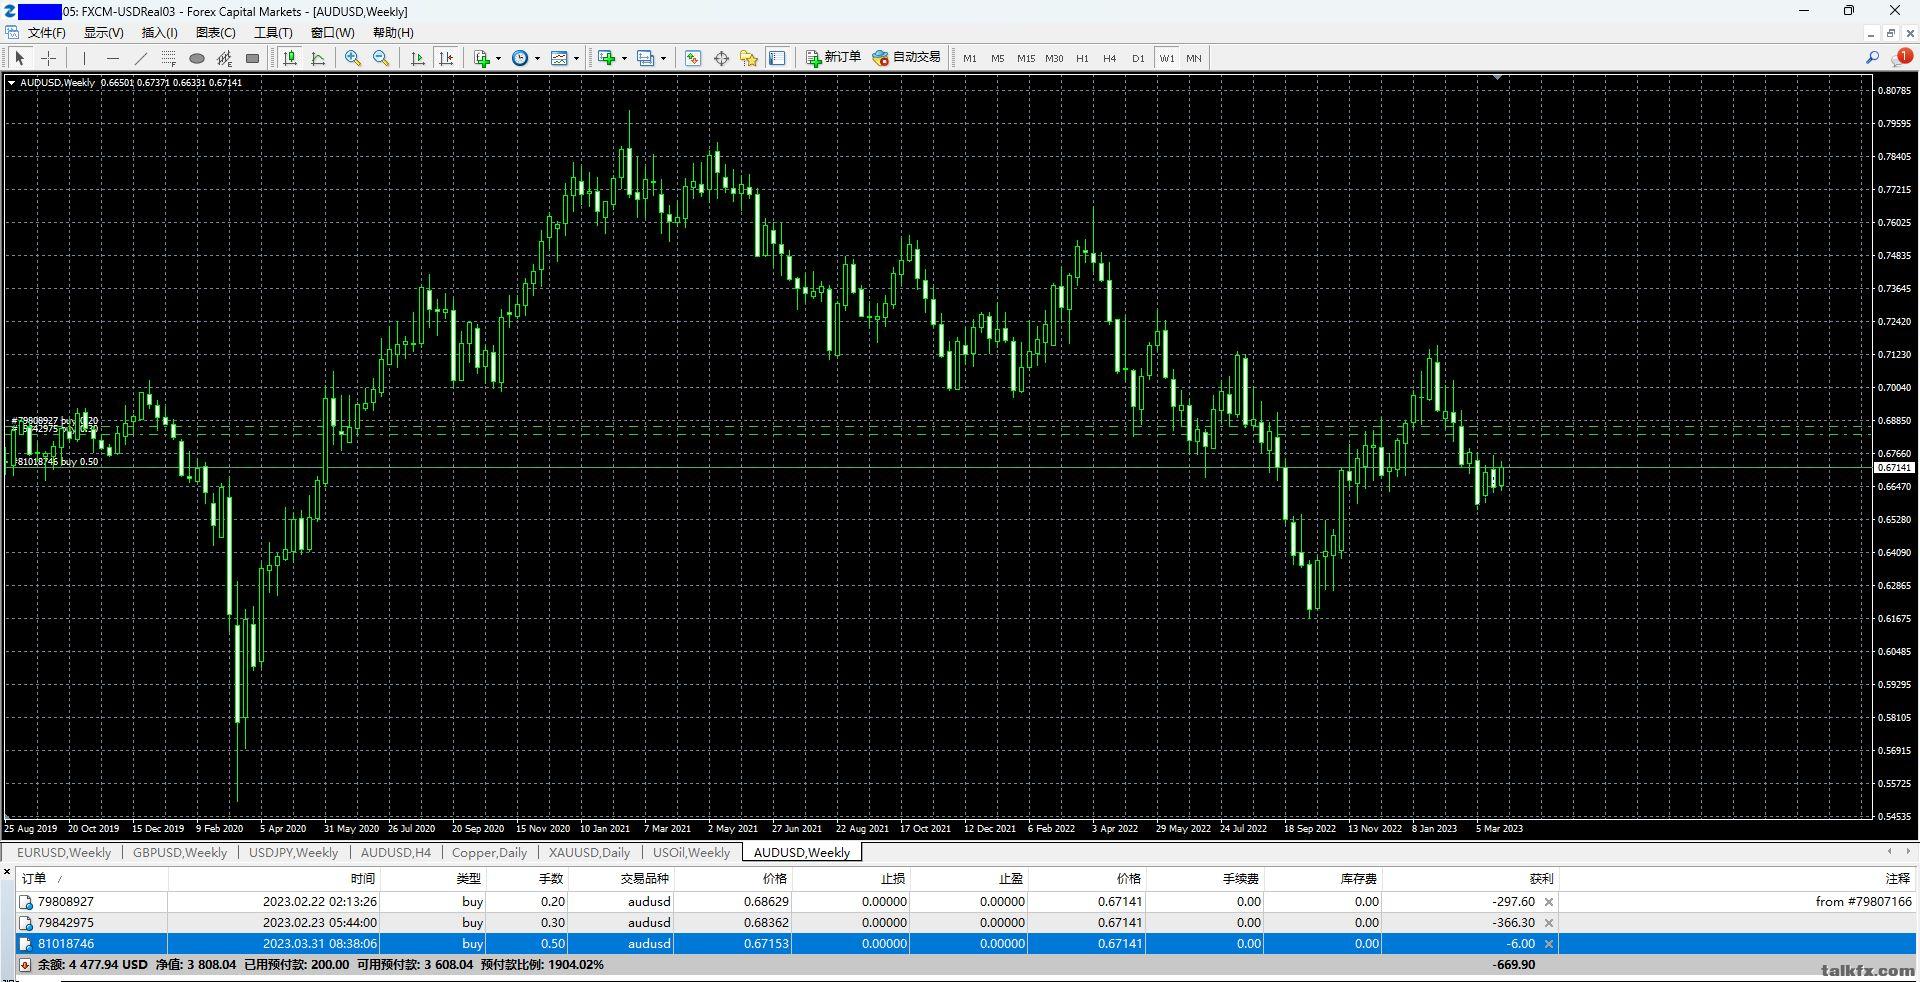This screenshot has height=982, width=1920.
Task: Open the Market Watch window
Action: (x=693, y=58)
